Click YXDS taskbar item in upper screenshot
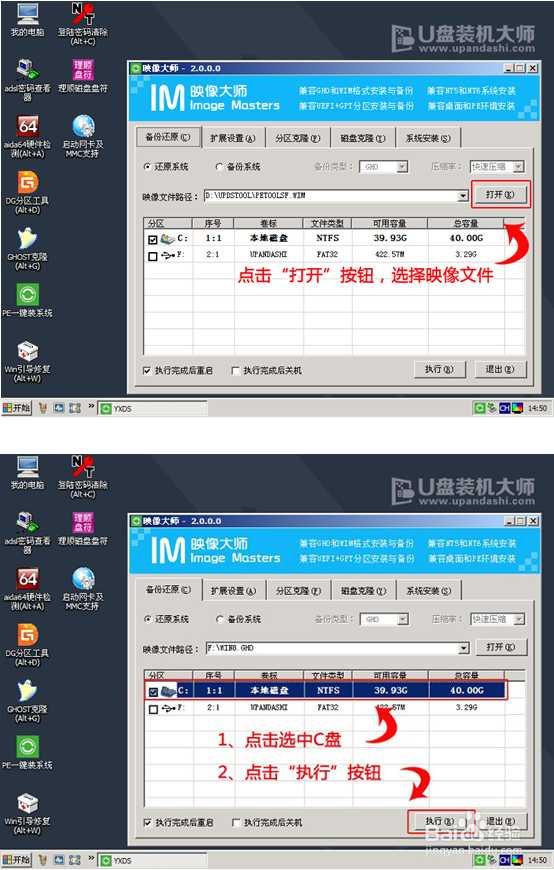The width and height of the screenshot is (554, 870). tap(153, 409)
